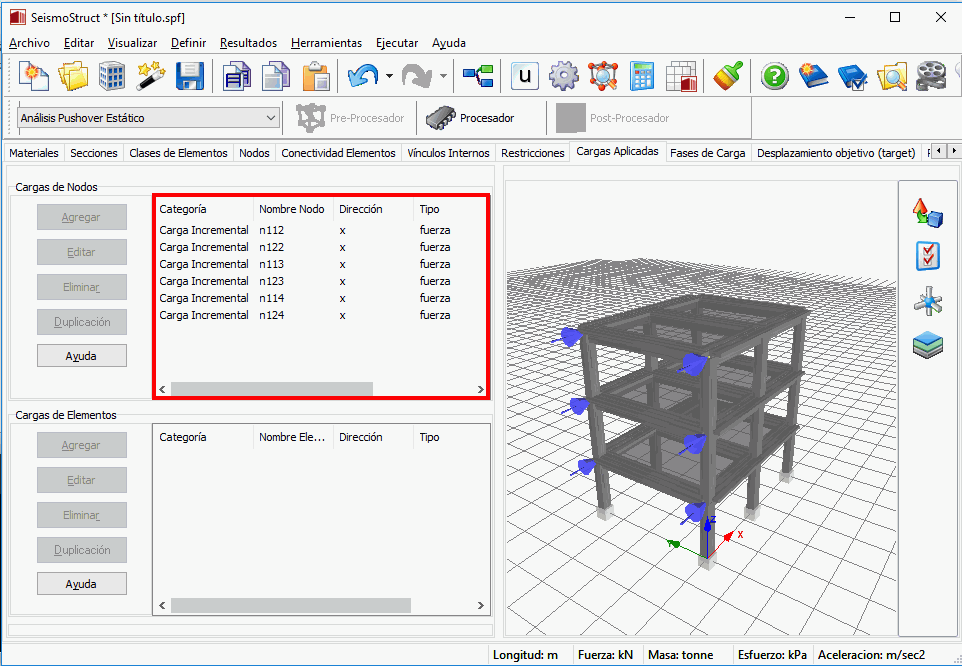Open help via green question mark icon
This screenshot has width=962, height=666.
point(774,76)
